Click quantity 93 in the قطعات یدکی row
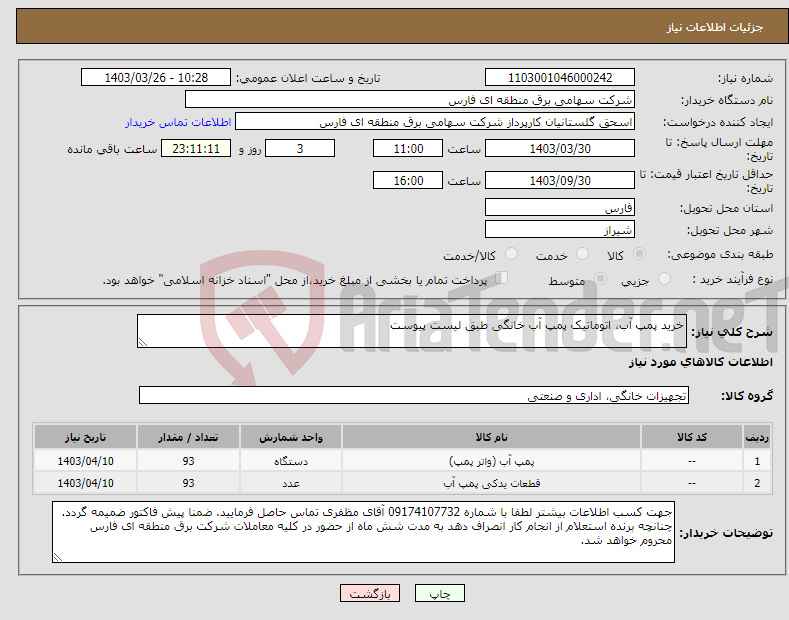This screenshot has width=789, height=620. point(188,483)
